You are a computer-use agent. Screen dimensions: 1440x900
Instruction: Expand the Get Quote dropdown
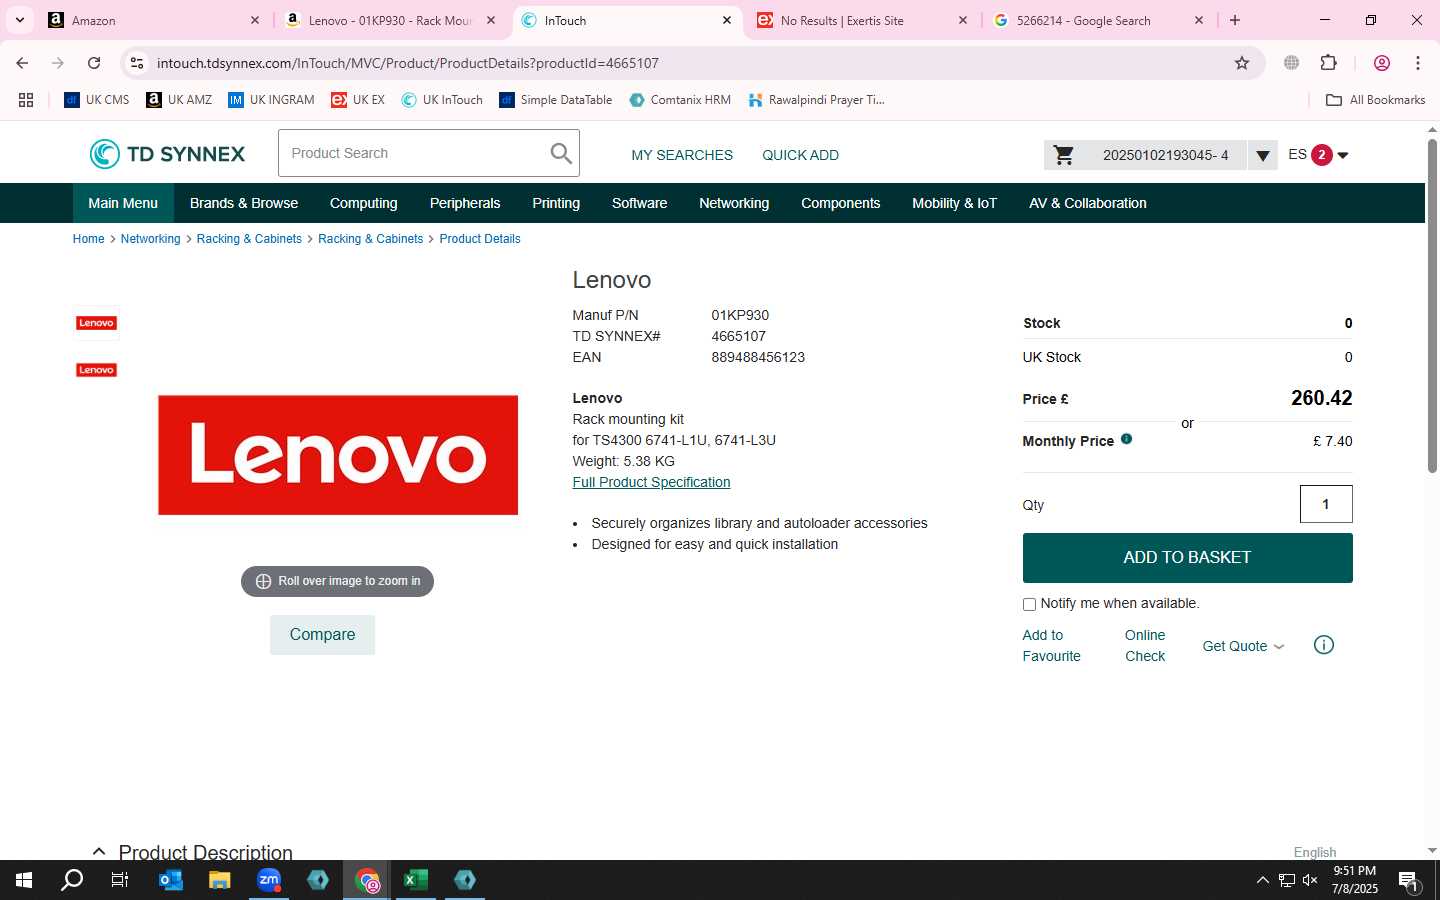pyautogui.click(x=1243, y=646)
